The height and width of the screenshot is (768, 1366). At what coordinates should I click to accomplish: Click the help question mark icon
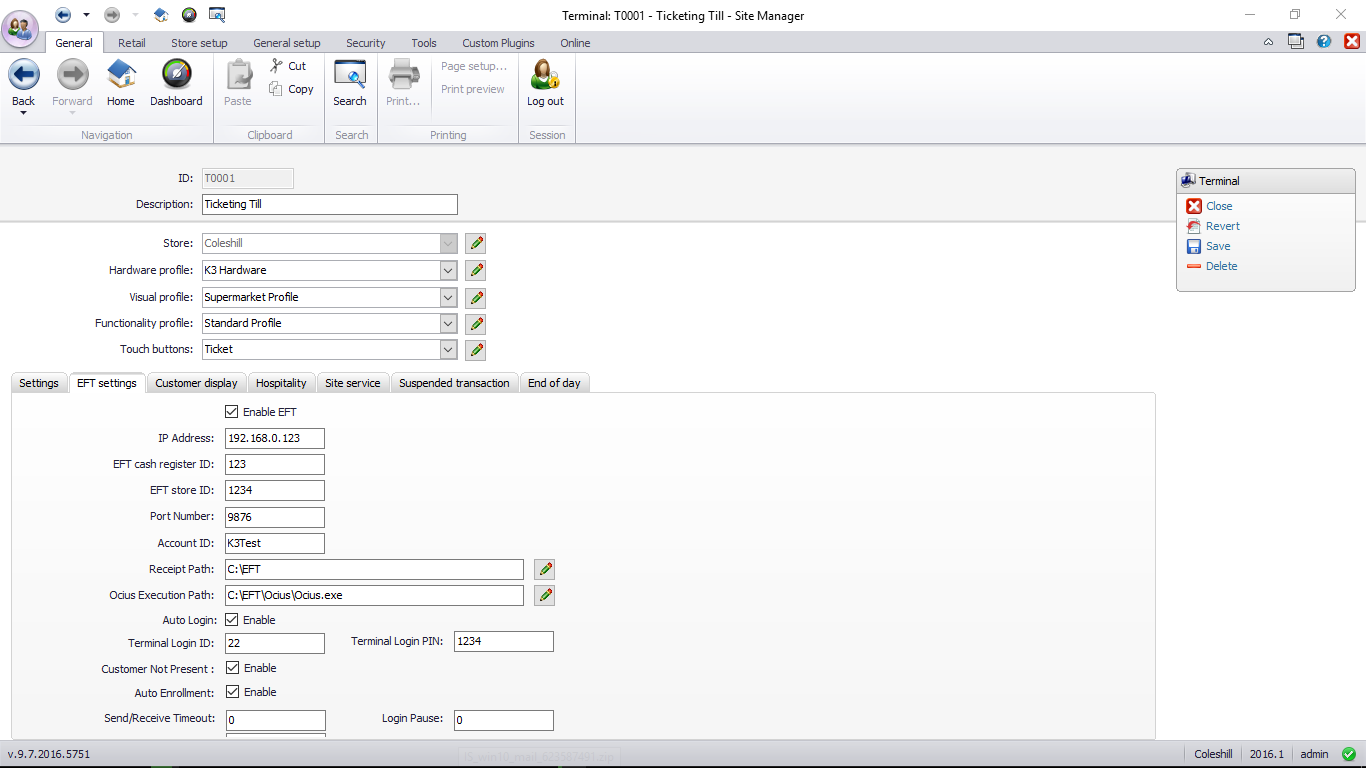pyautogui.click(x=1324, y=42)
